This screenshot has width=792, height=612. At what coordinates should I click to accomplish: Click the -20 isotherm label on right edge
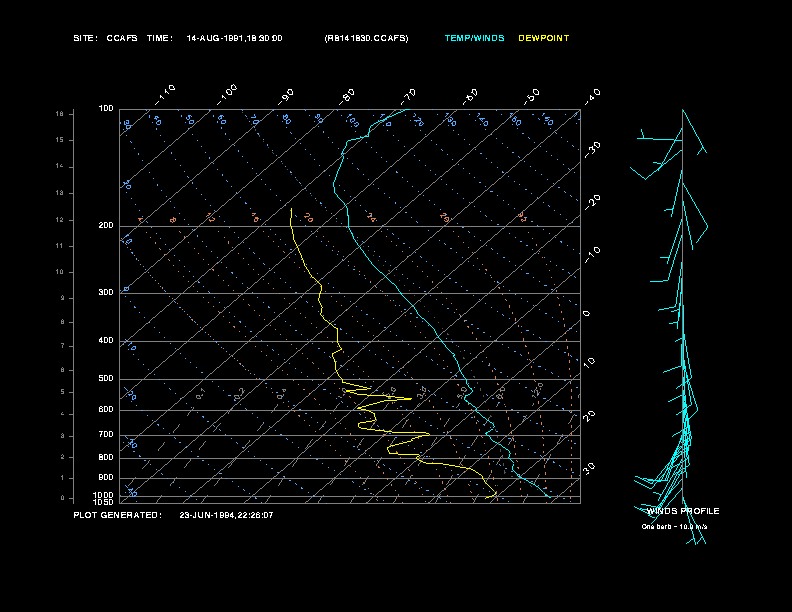[592, 202]
